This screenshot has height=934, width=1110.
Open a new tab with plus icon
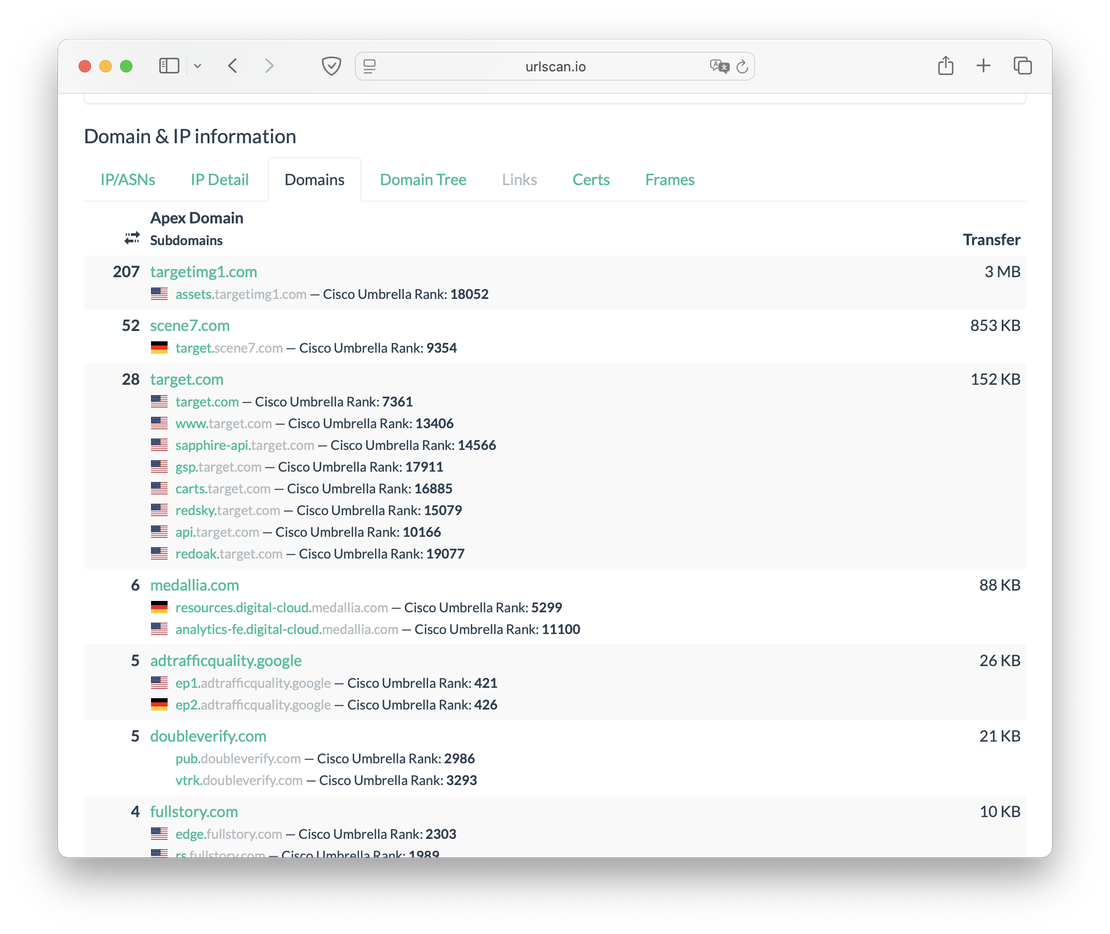(x=983, y=66)
